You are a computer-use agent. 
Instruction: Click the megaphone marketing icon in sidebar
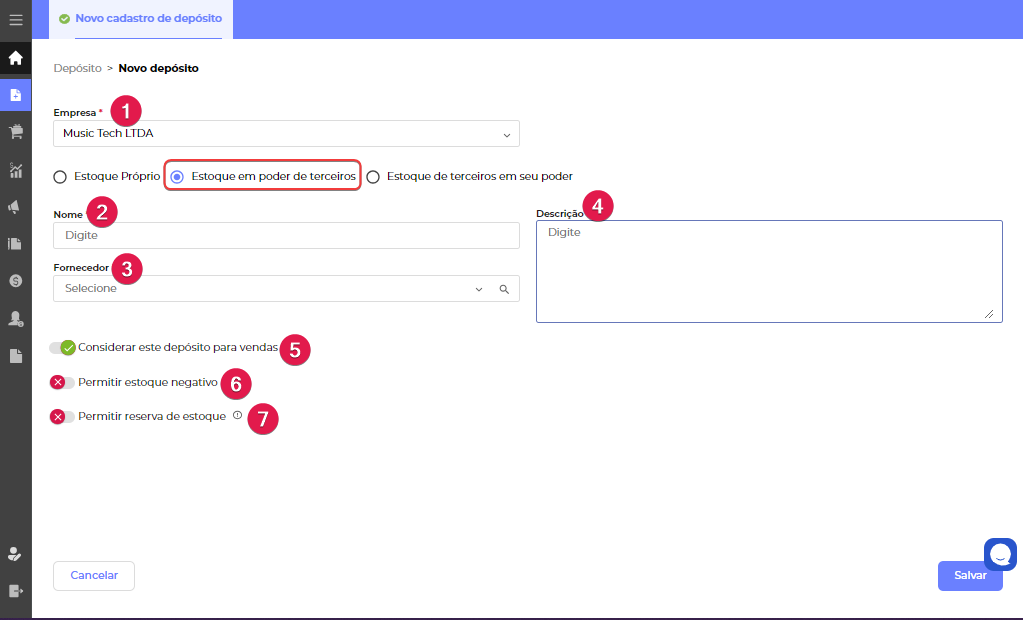pos(15,207)
